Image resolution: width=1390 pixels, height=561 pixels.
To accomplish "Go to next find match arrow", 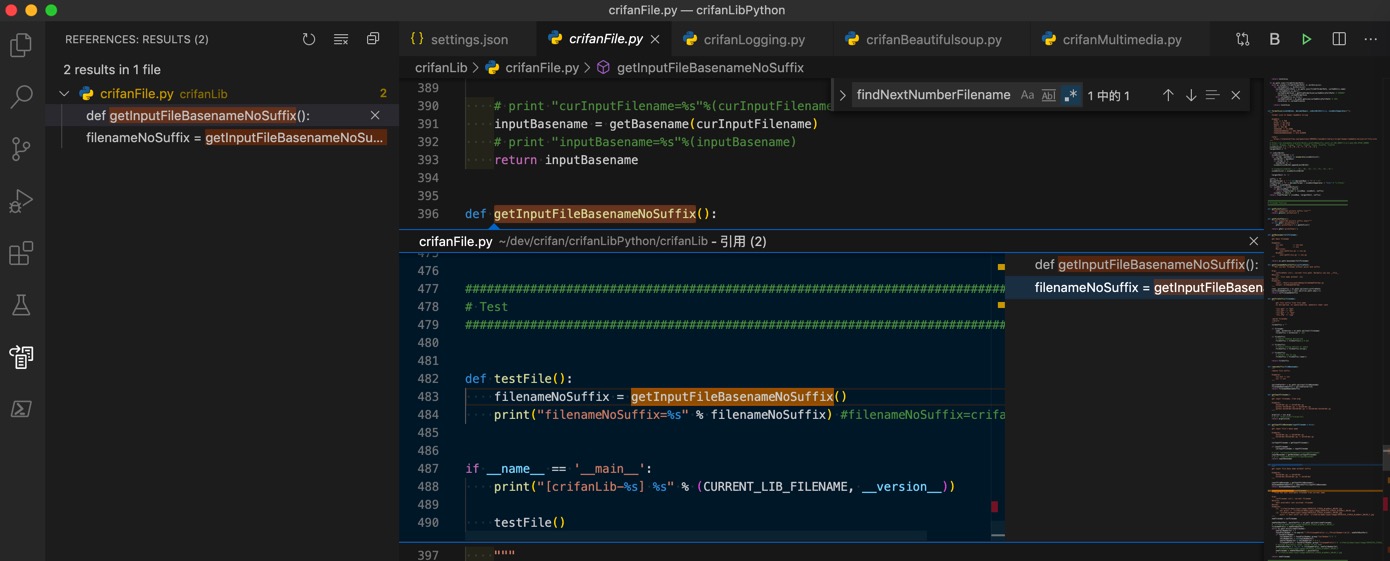I will (1190, 95).
